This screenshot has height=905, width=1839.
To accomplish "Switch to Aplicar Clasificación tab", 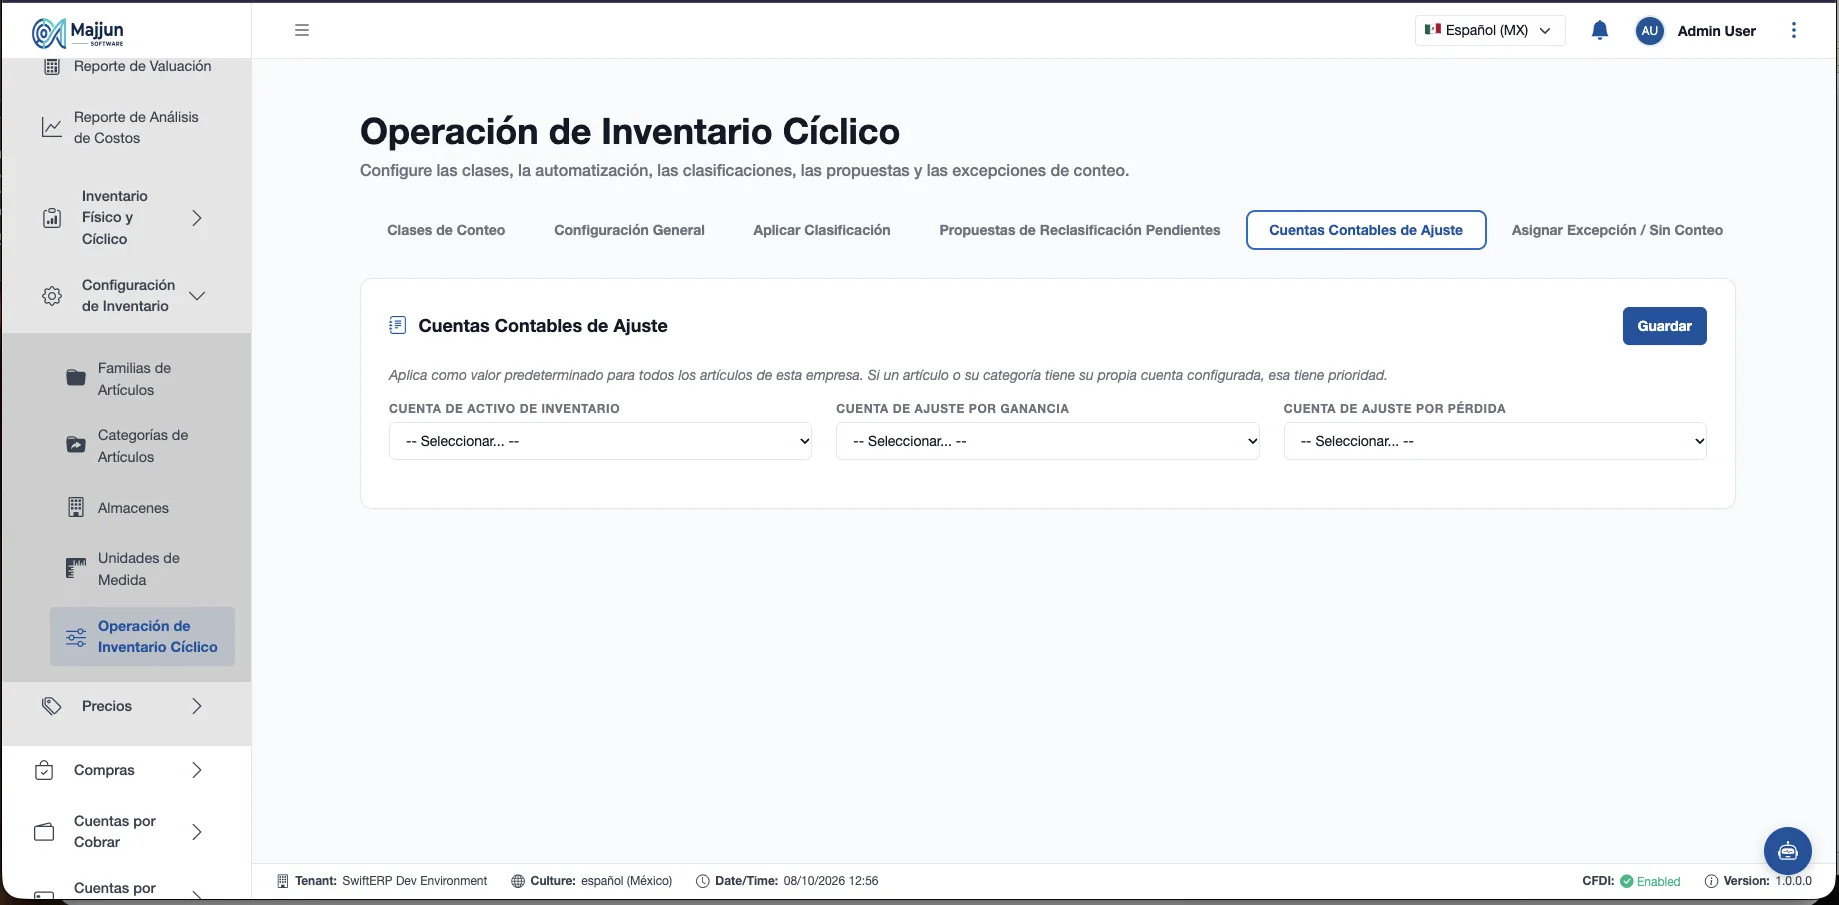I will tap(822, 230).
